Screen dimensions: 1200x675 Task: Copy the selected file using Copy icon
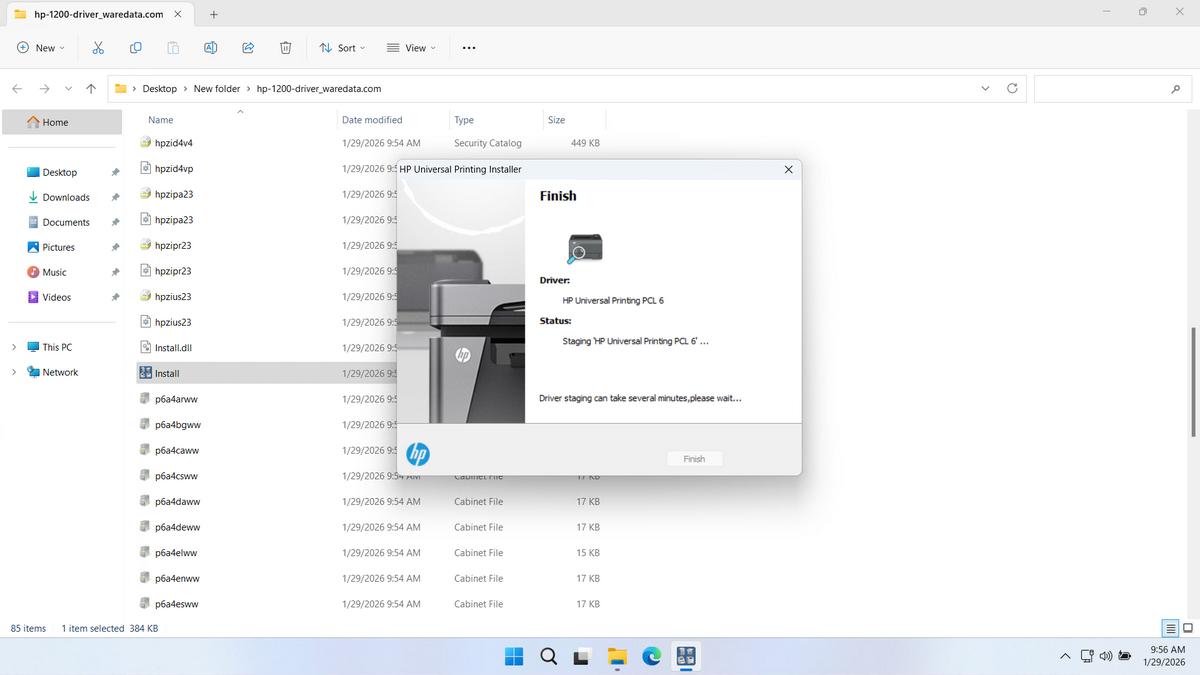(135, 47)
